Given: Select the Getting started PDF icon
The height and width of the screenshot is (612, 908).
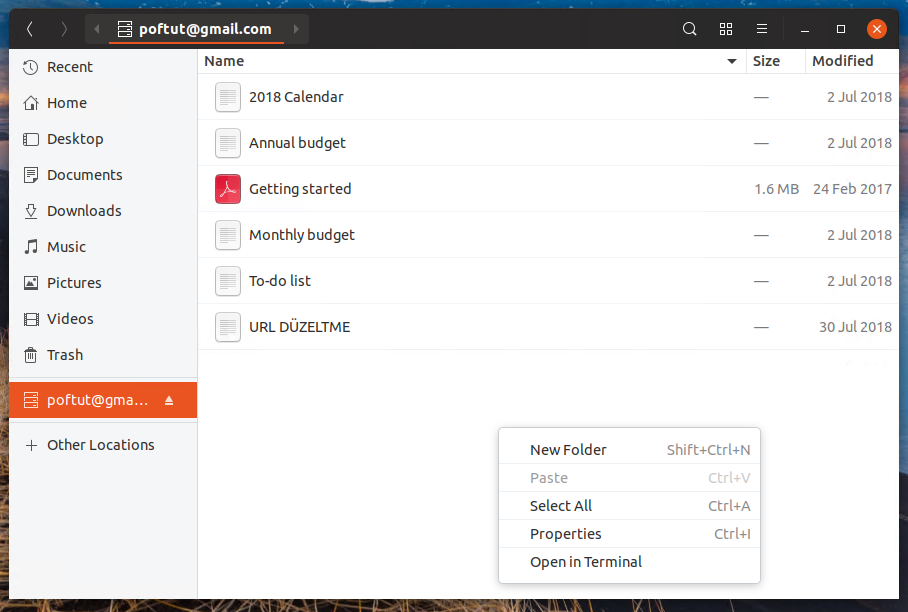Looking at the screenshot, I should point(228,189).
